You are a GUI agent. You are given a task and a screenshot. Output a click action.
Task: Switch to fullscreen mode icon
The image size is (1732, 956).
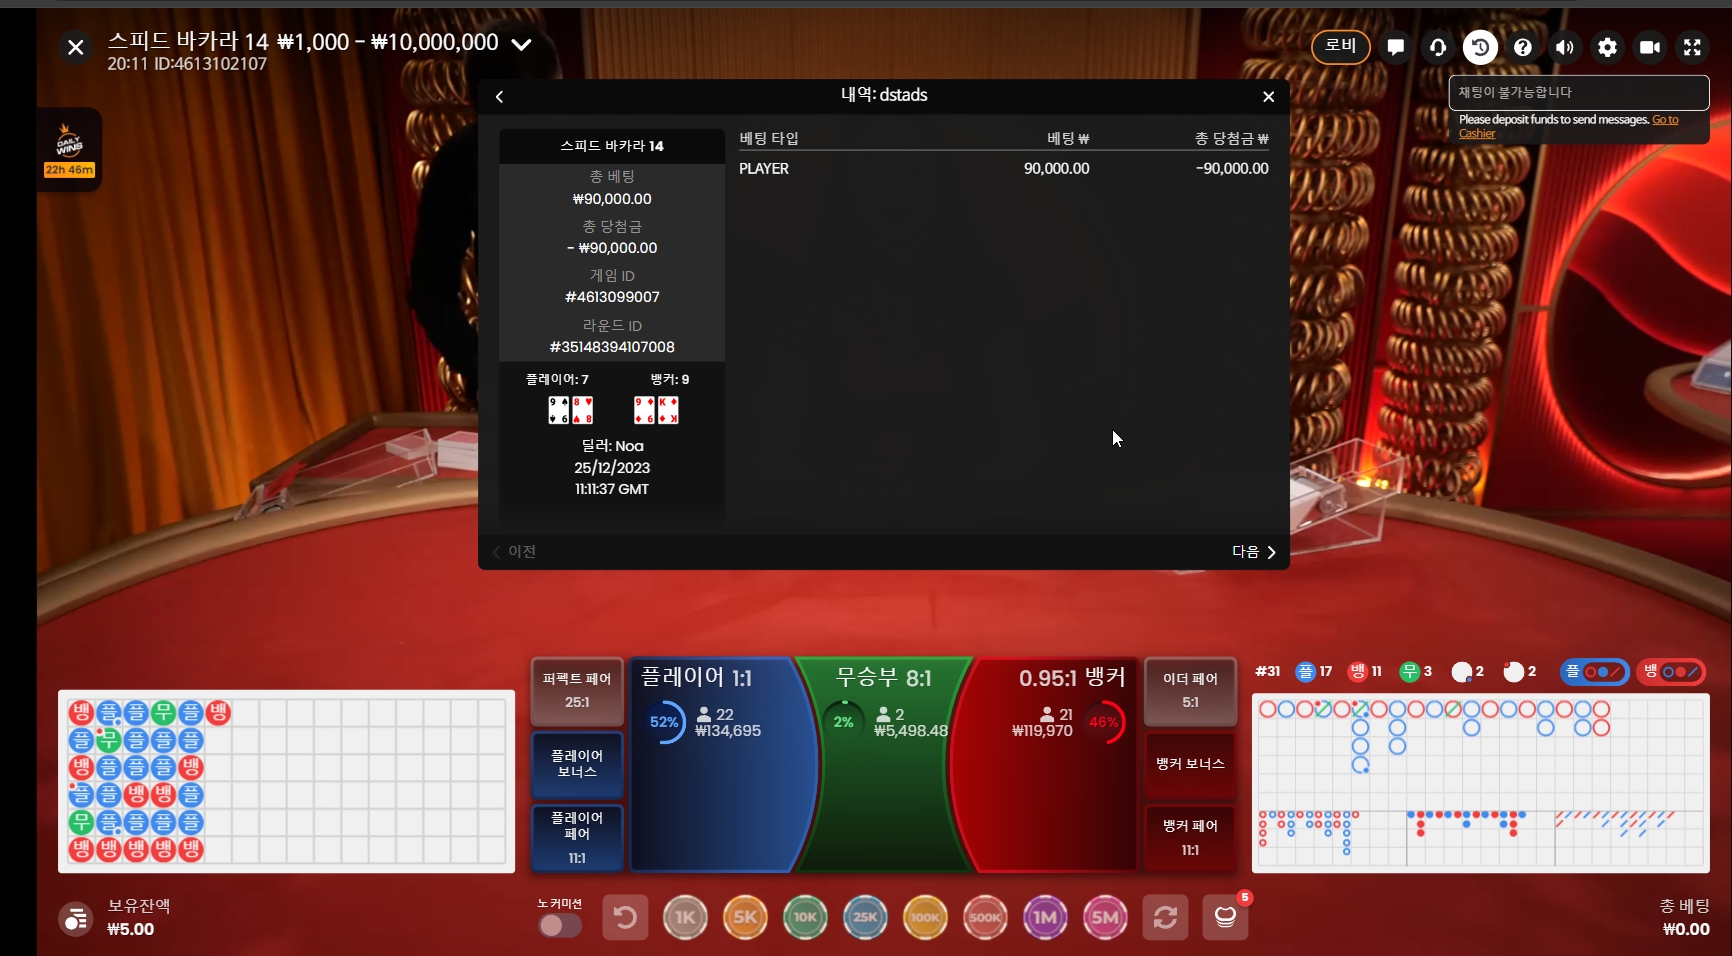tap(1692, 47)
